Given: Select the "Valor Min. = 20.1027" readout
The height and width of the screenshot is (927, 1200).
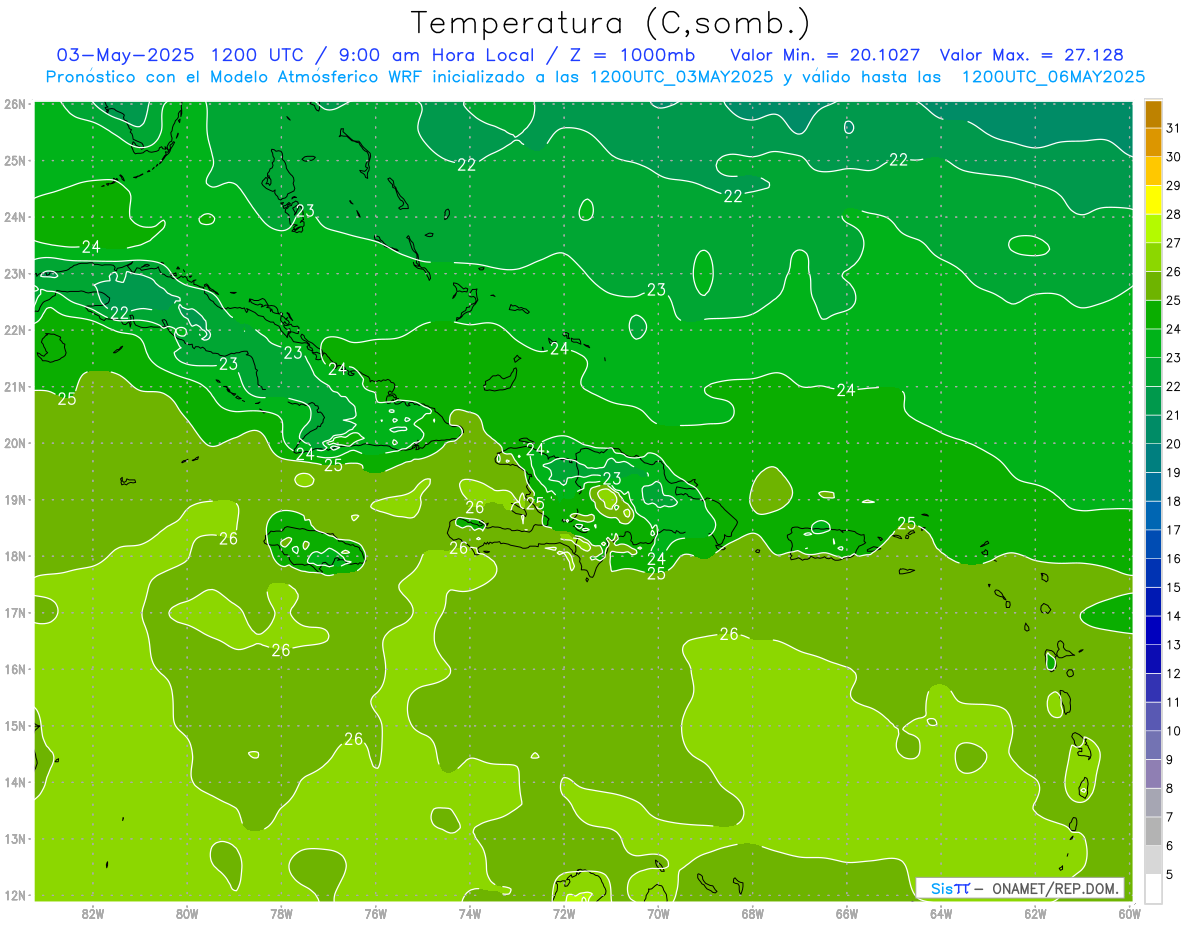Looking at the screenshot, I should coord(826,55).
